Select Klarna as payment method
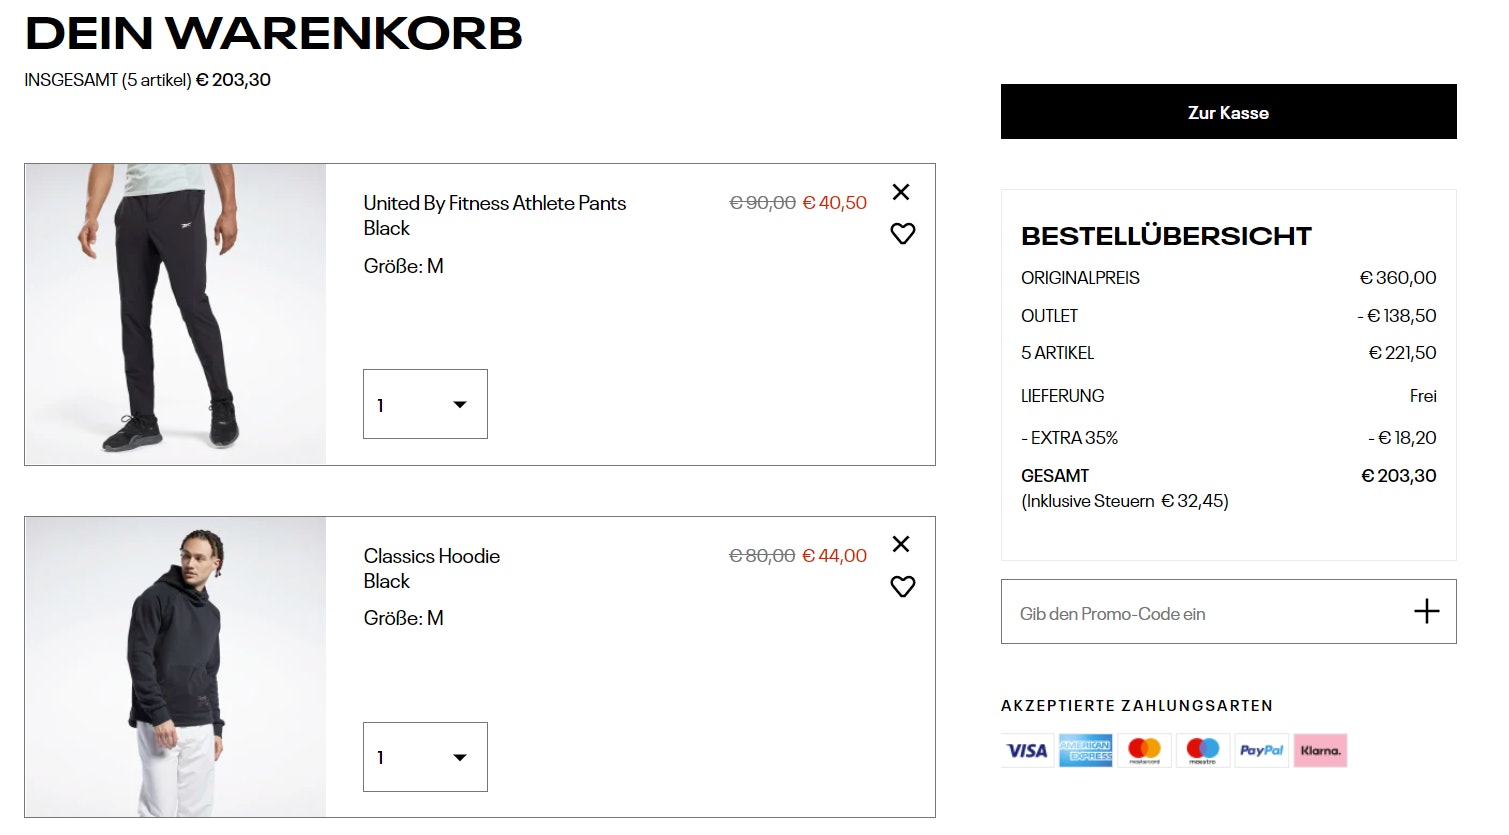The height and width of the screenshot is (835, 1509). pyautogui.click(x=1320, y=750)
